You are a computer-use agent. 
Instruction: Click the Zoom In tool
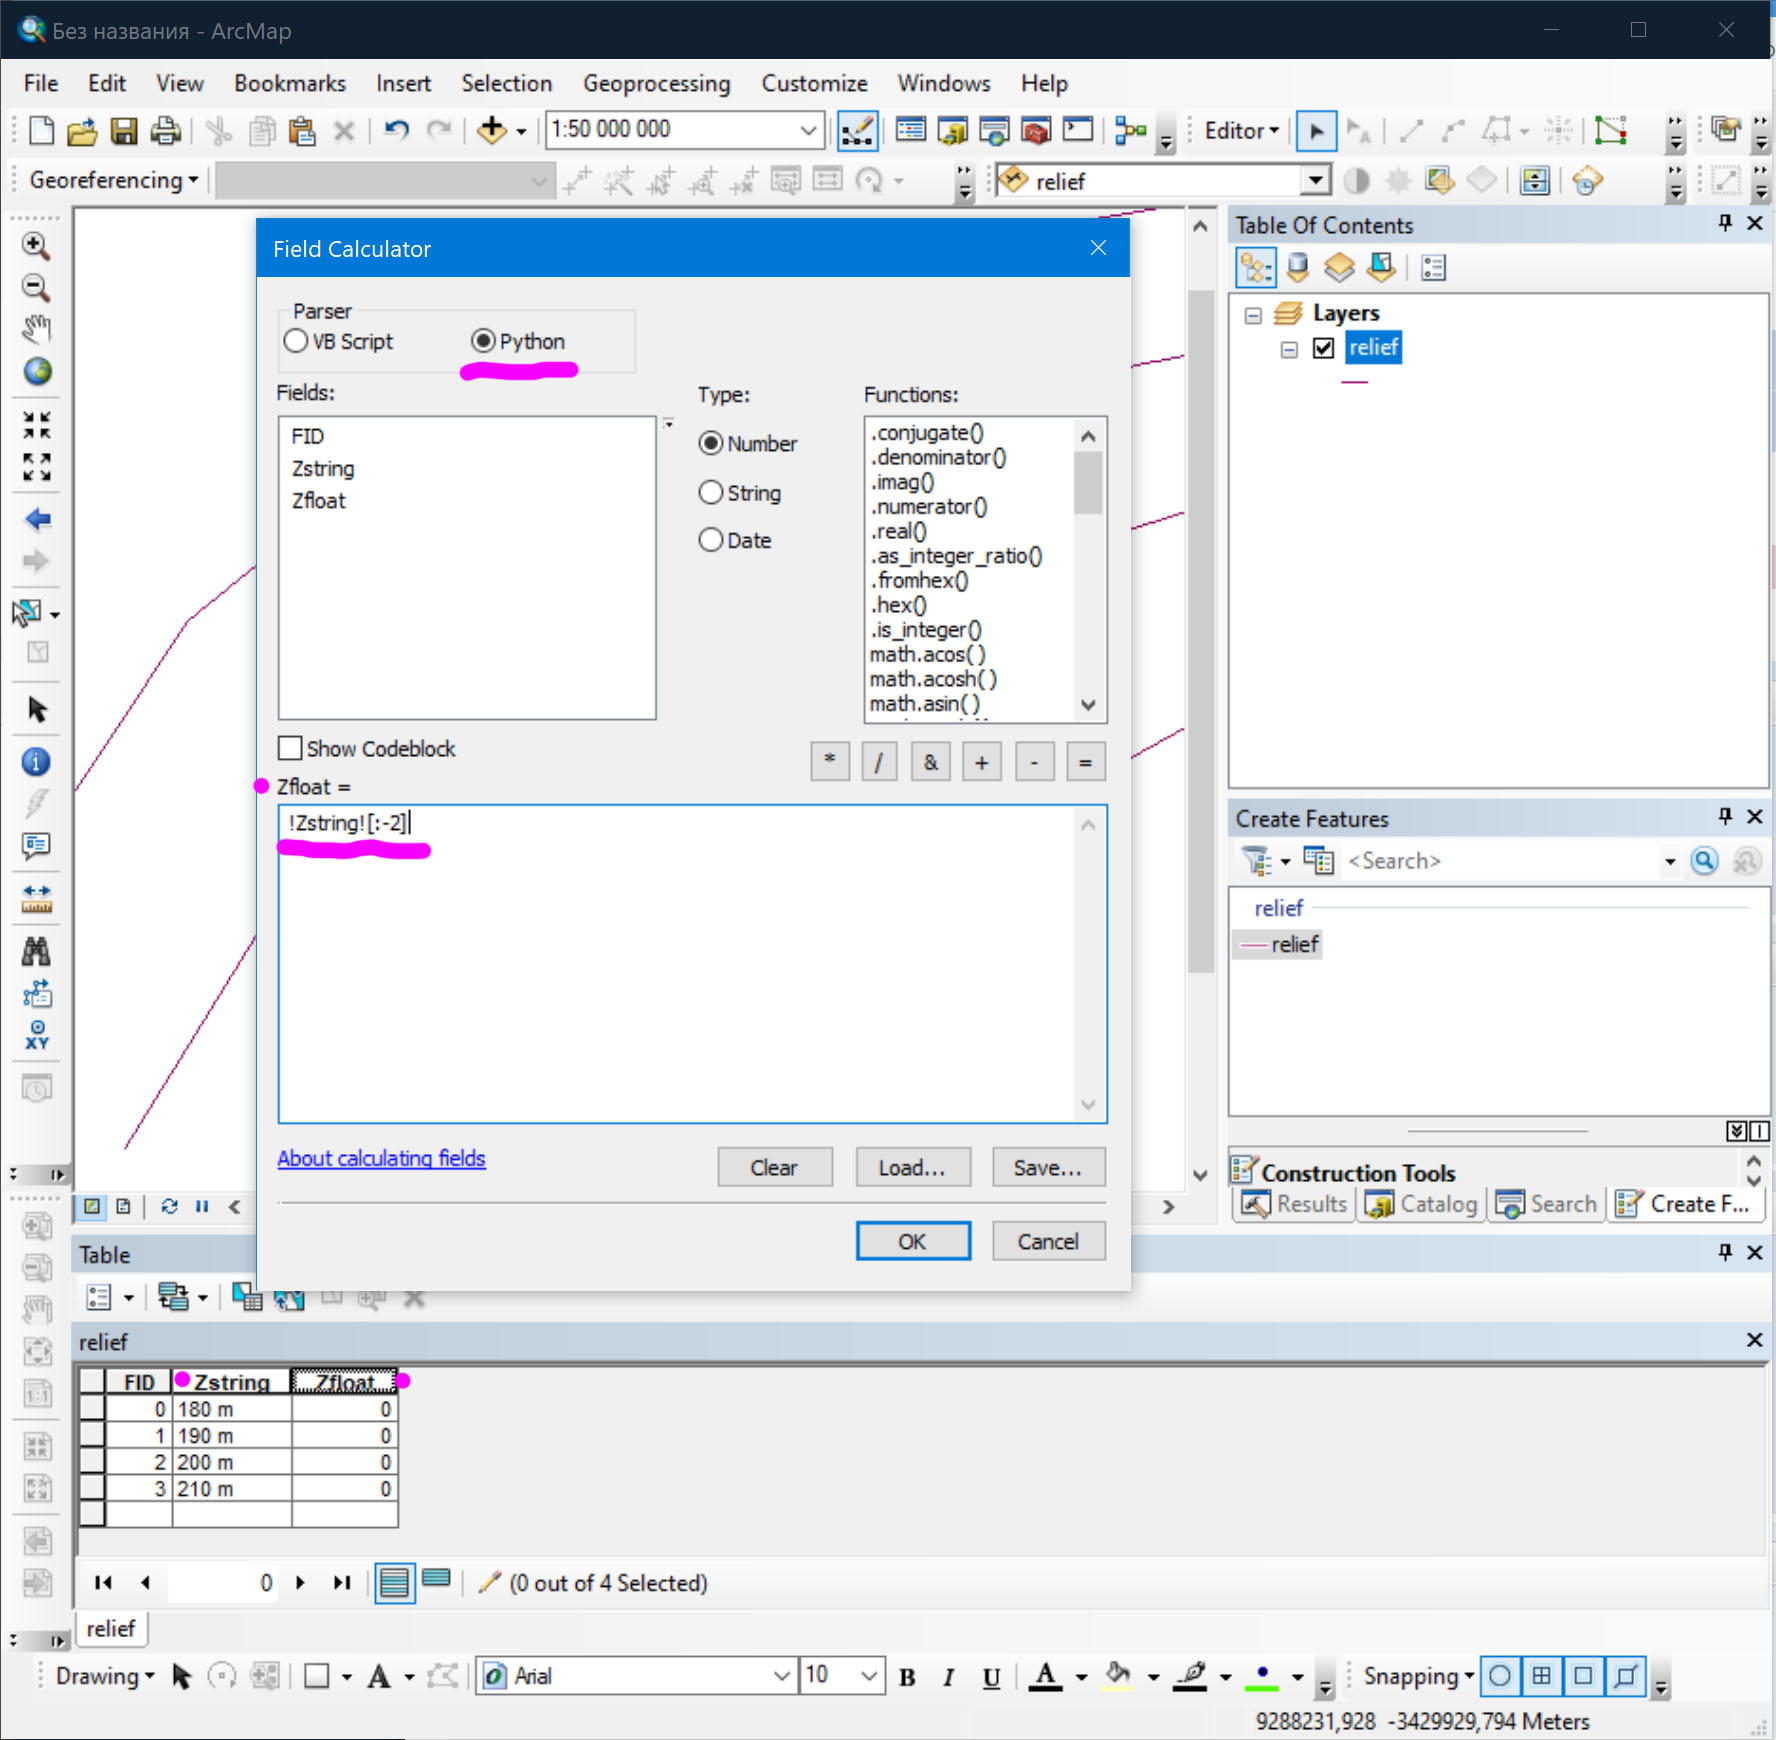coord(36,246)
